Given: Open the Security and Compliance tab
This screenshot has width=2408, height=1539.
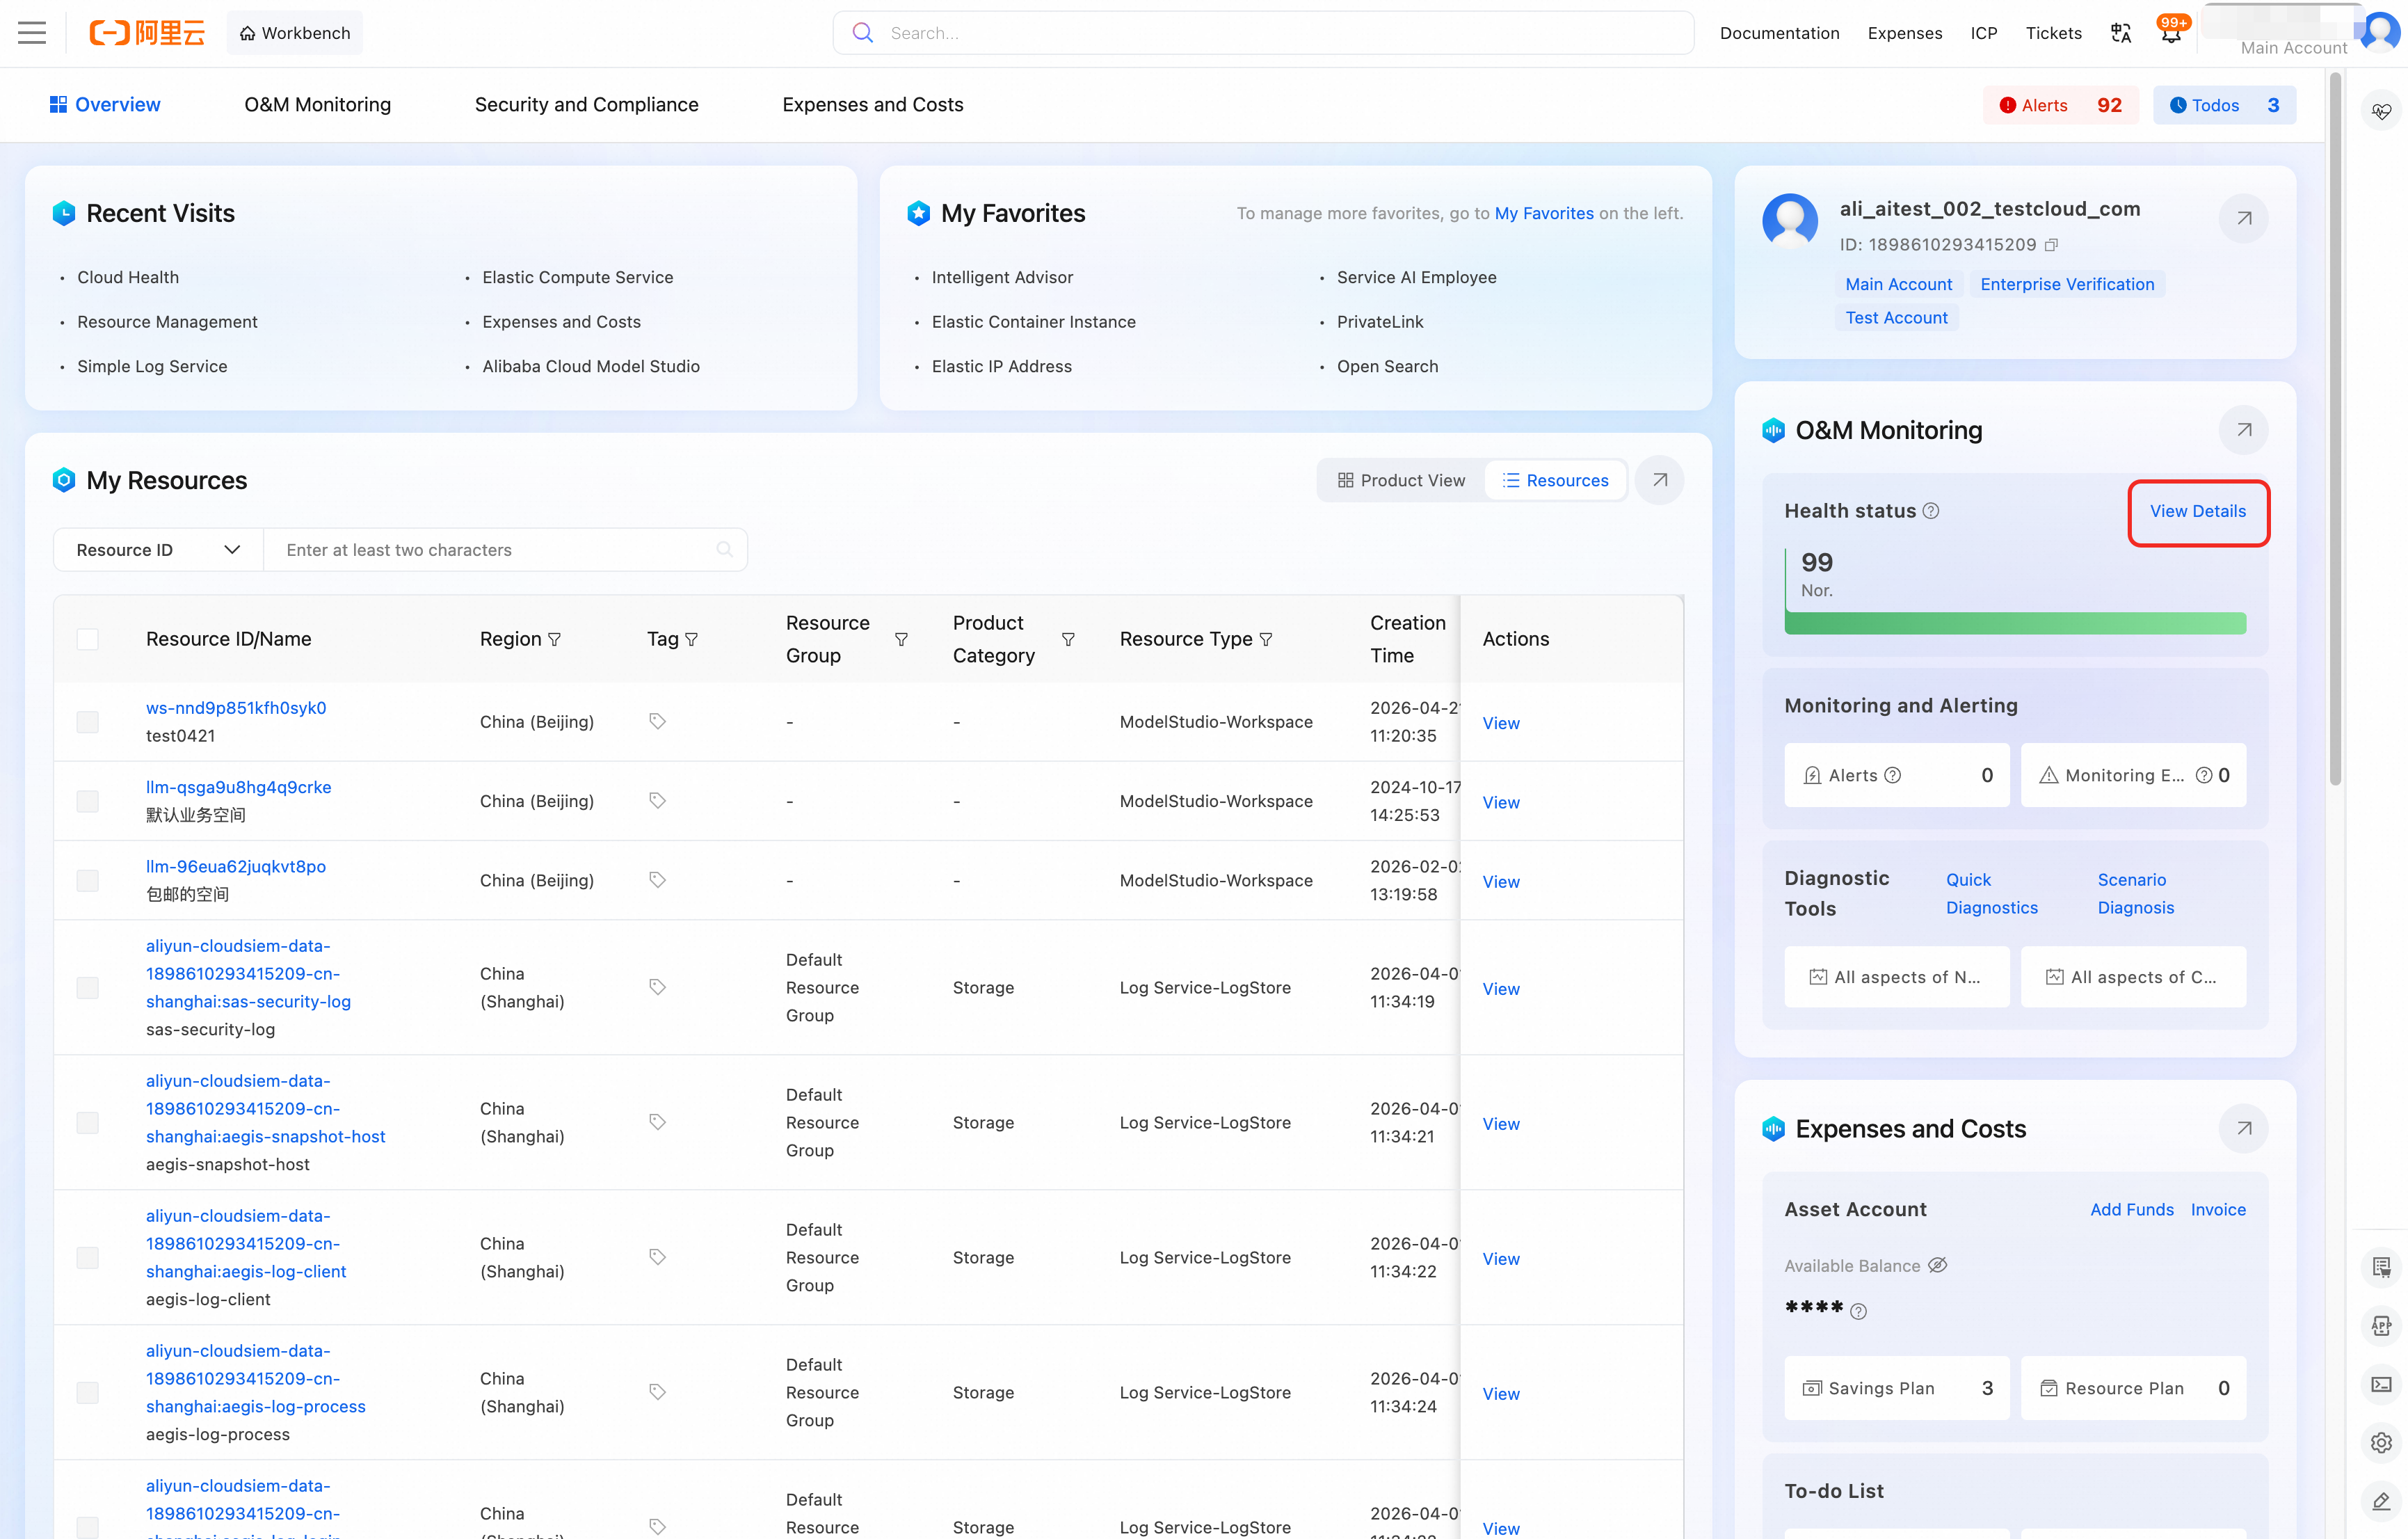Looking at the screenshot, I should click(587, 104).
